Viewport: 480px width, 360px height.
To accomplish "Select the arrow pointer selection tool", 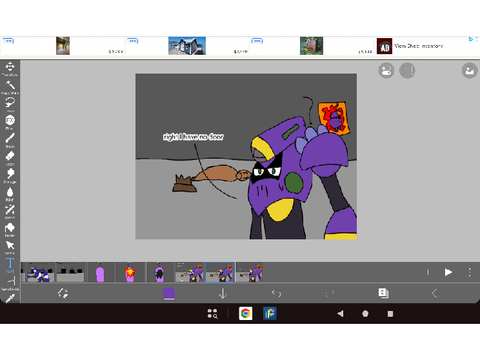I will 10,247.
